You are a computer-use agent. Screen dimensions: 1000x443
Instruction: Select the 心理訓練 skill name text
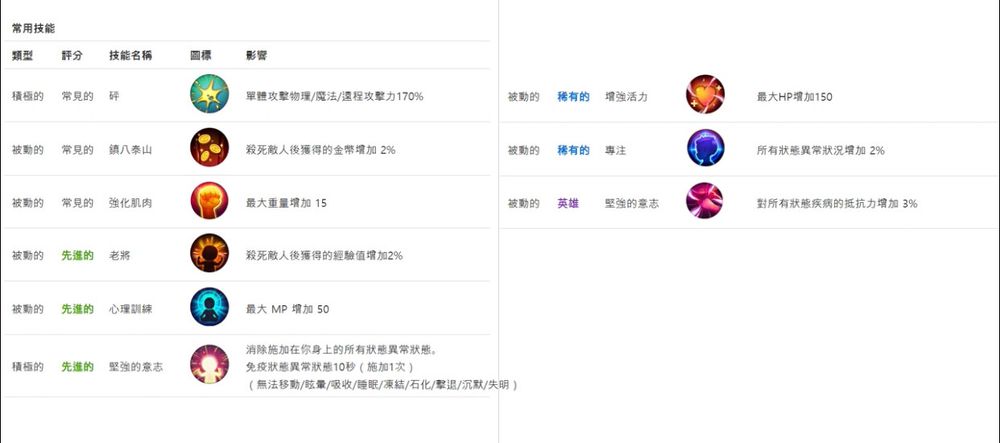(131, 309)
